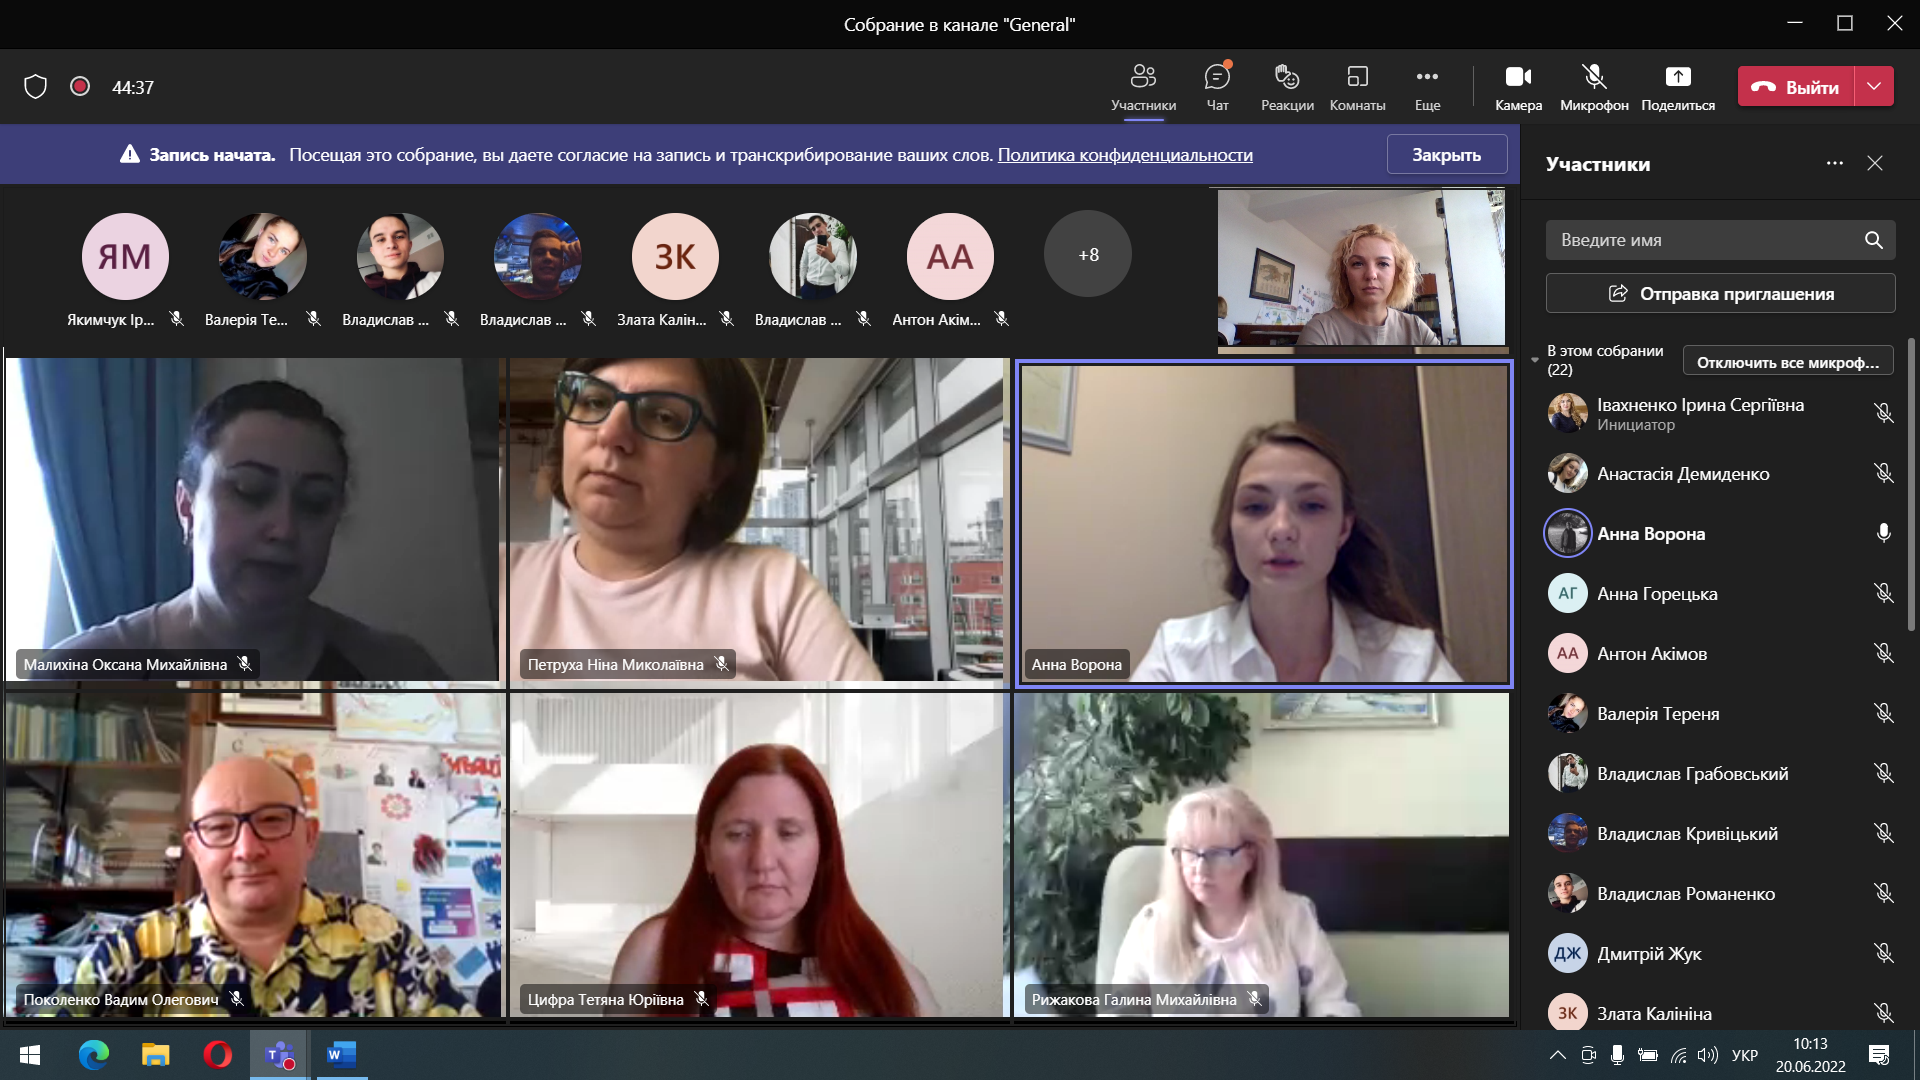The width and height of the screenshot is (1920, 1080).
Task: Show the +8 additional participants
Action: pyautogui.click(x=1088, y=255)
